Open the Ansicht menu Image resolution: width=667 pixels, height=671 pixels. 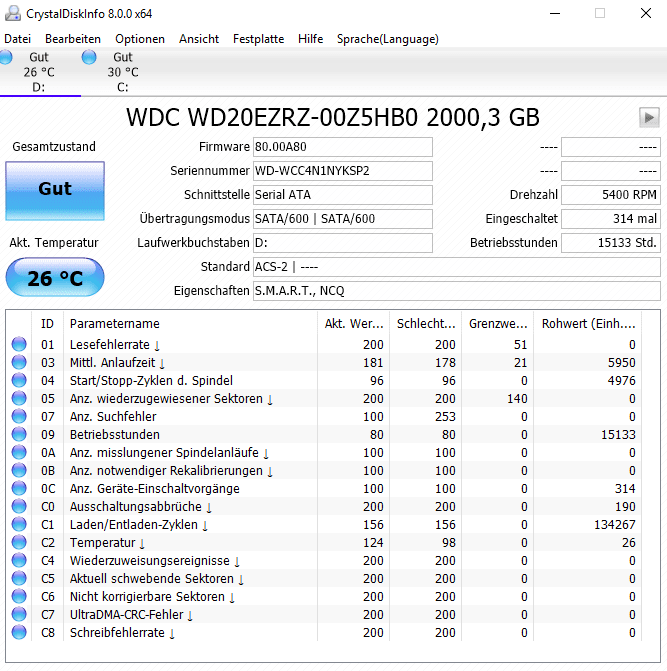[x=199, y=39]
